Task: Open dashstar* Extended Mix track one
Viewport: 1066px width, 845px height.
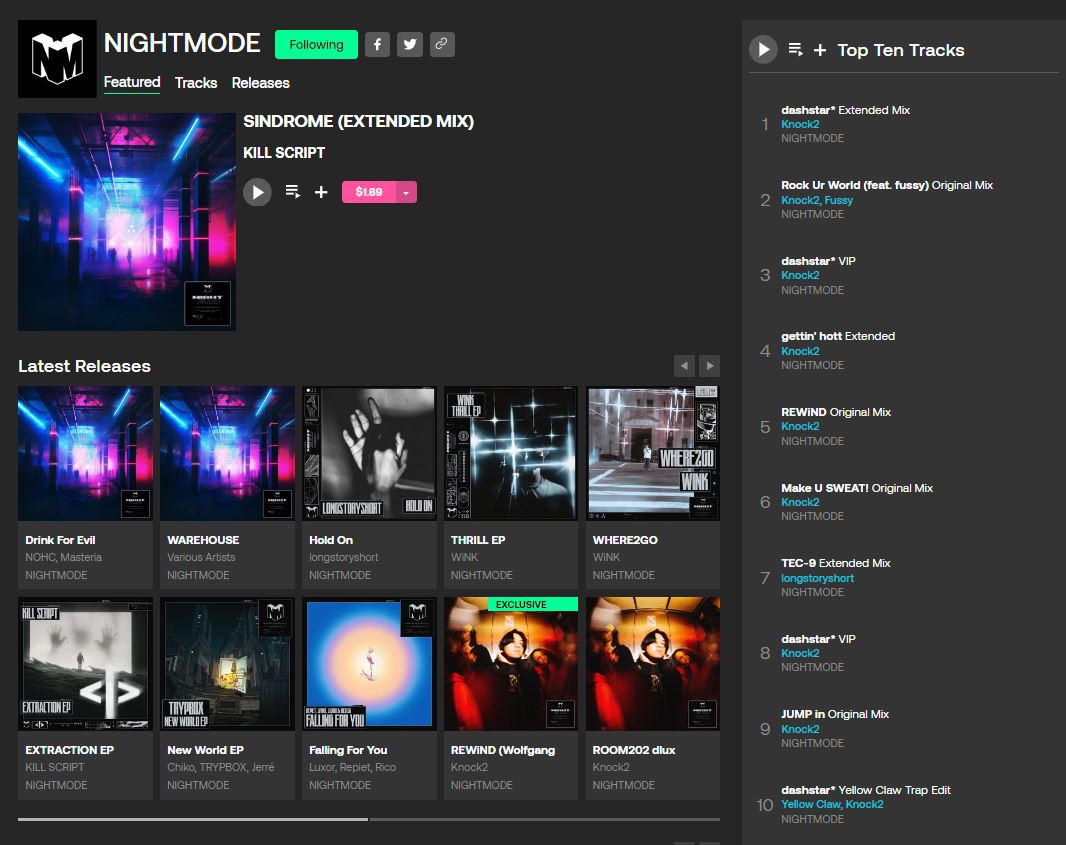Action: pos(846,110)
